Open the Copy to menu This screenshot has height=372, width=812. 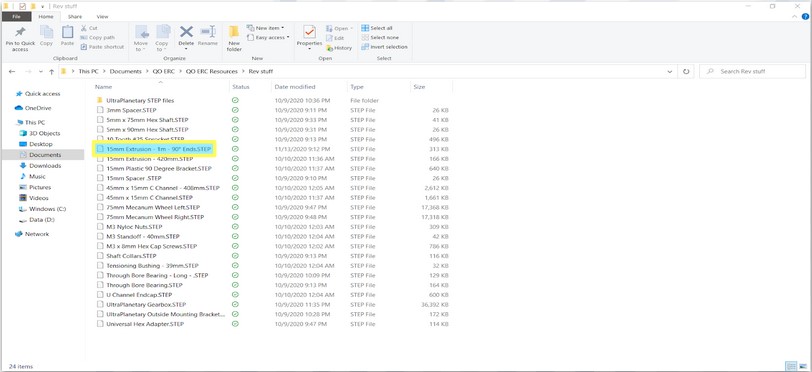162,38
